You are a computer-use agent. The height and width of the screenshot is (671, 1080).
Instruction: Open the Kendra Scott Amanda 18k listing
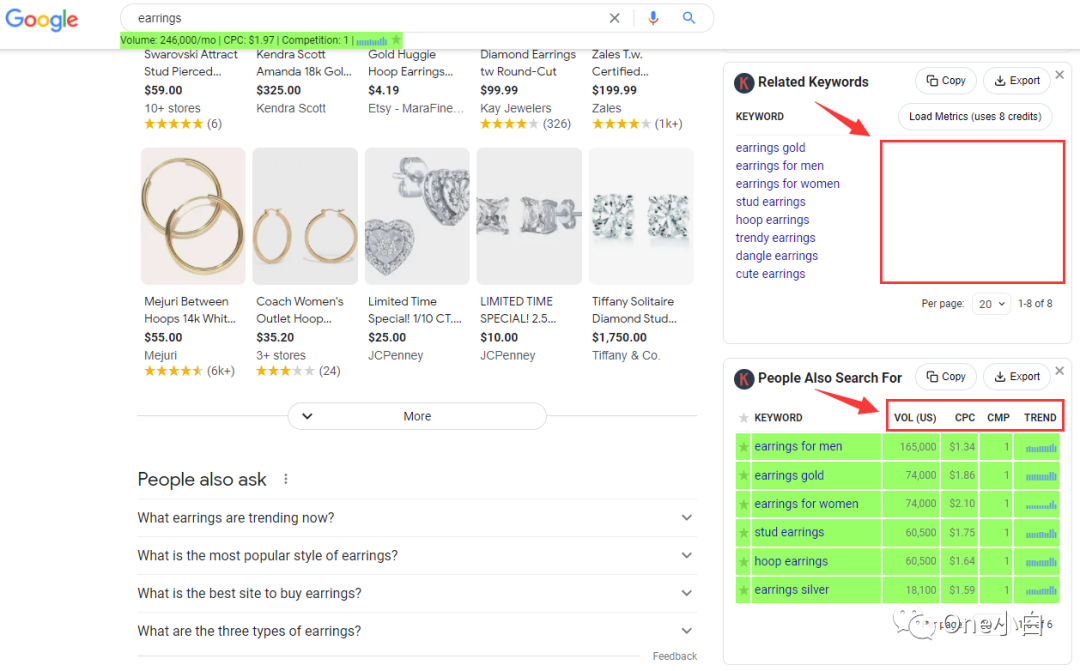pos(304,63)
